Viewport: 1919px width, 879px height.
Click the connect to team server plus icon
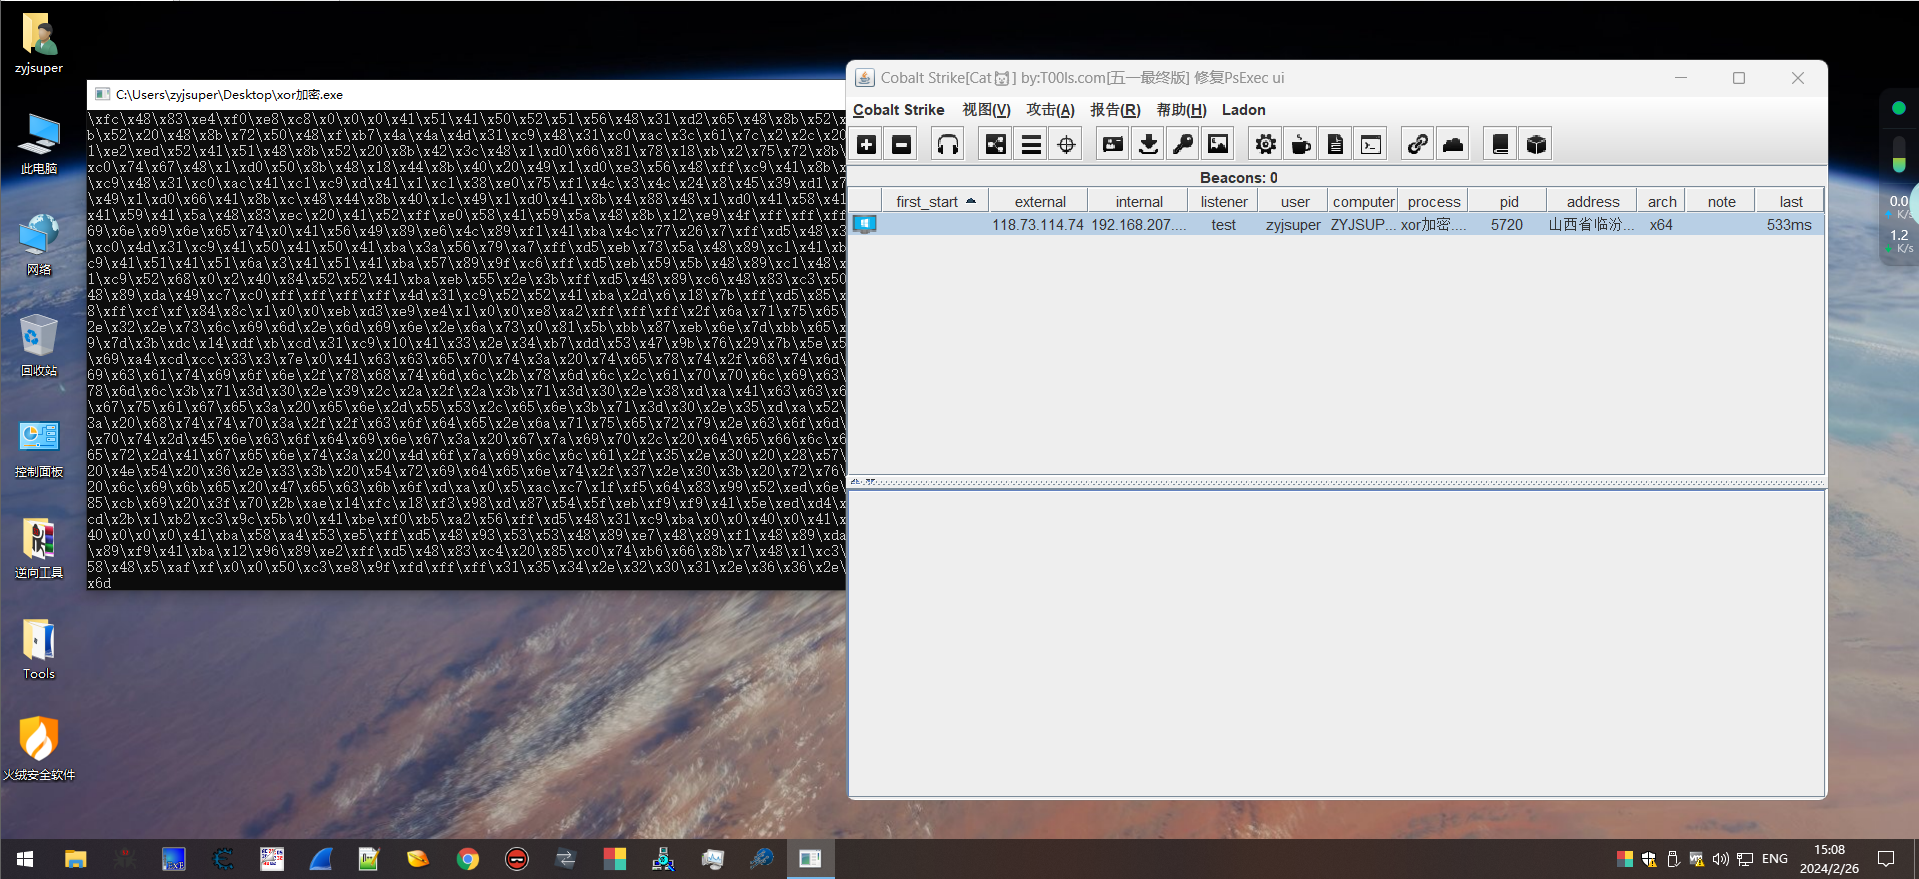(867, 145)
